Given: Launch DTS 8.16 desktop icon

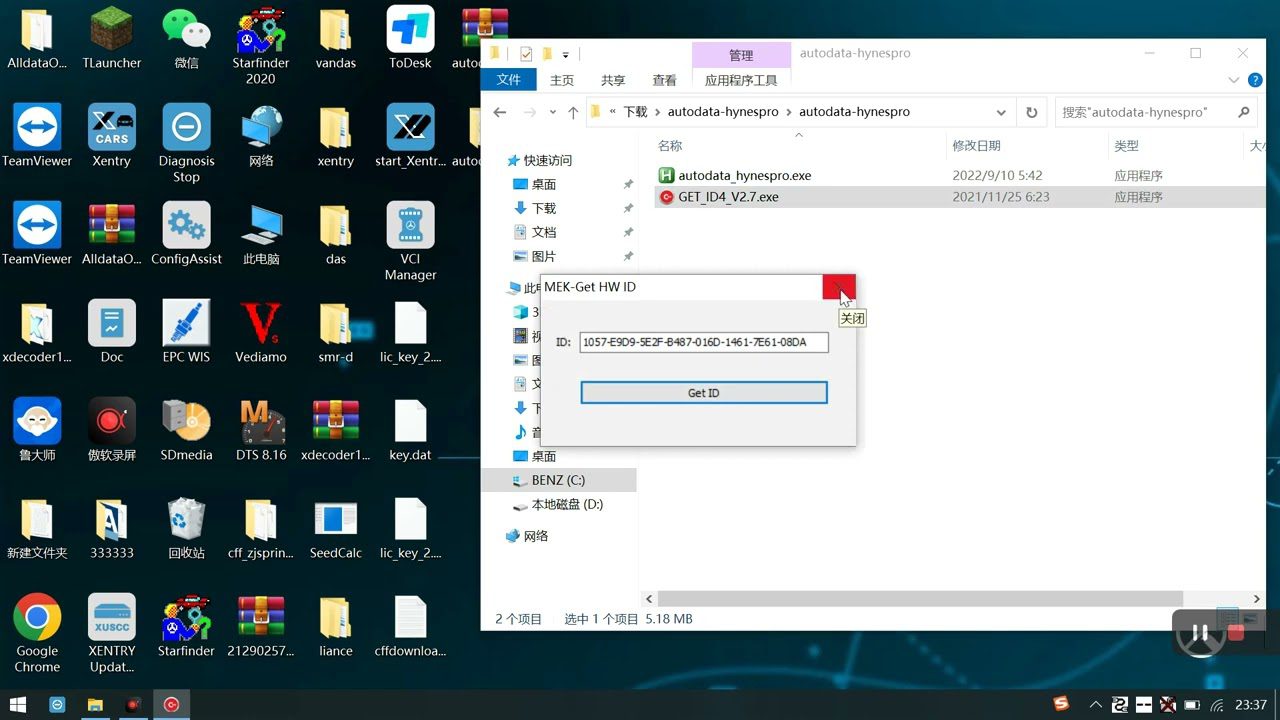Looking at the screenshot, I should (260, 430).
